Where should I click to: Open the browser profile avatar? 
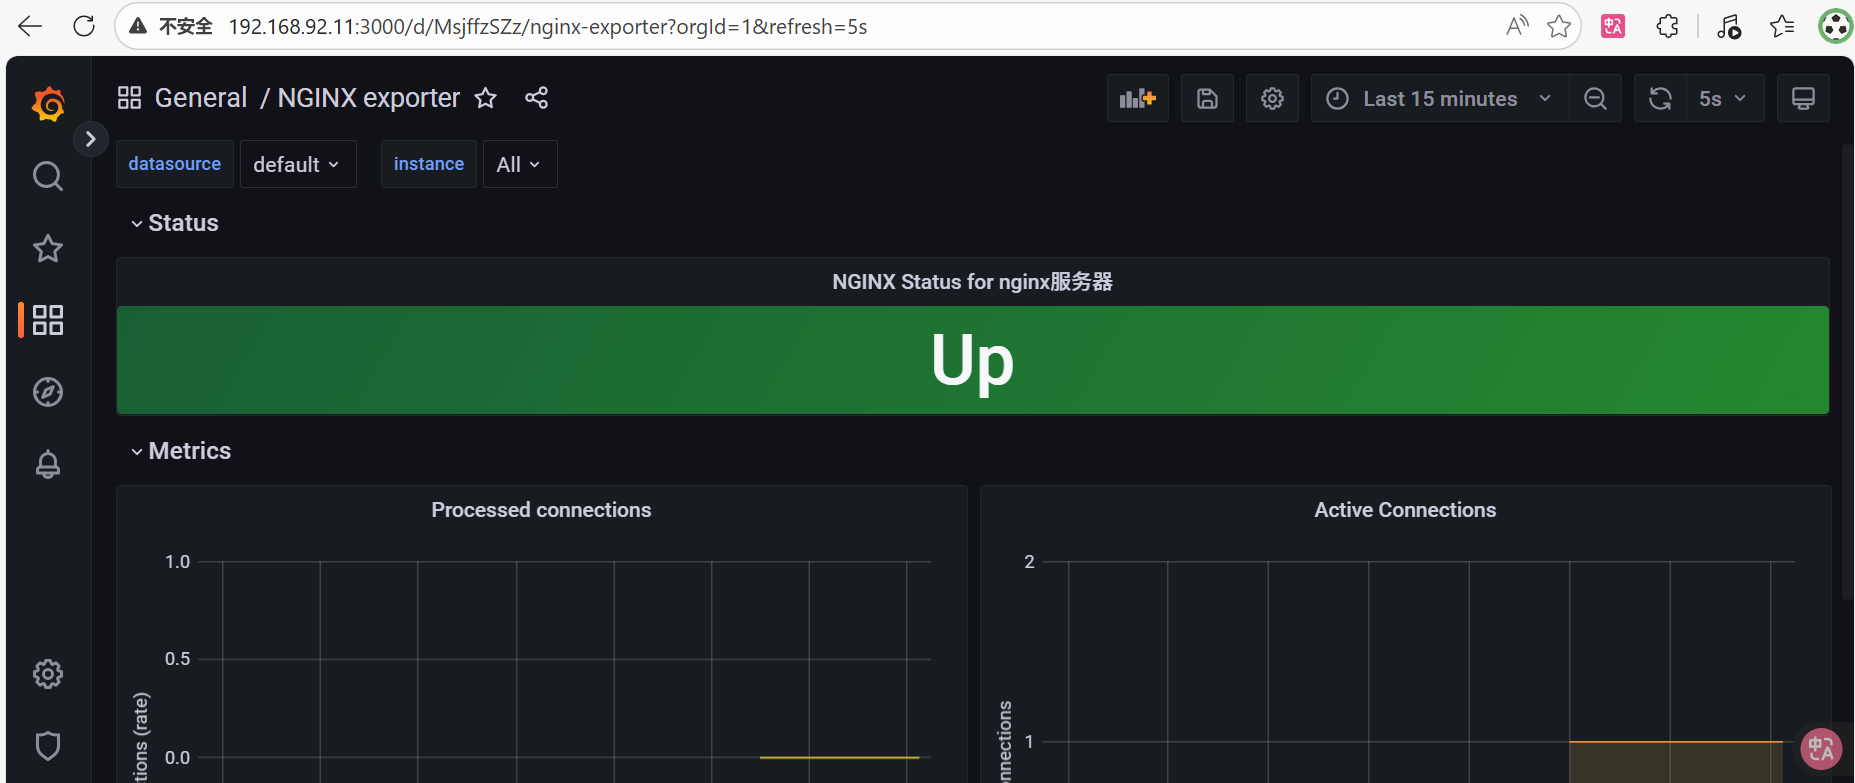pos(1836,27)
